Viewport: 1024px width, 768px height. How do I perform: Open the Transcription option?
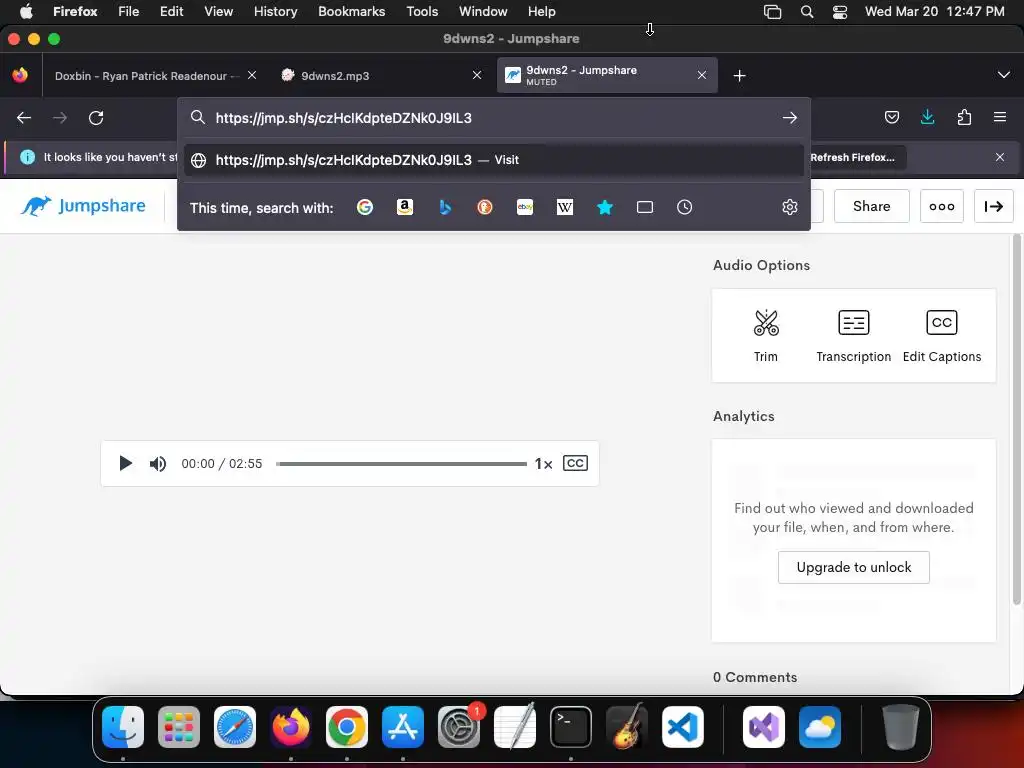pos(854,336)
